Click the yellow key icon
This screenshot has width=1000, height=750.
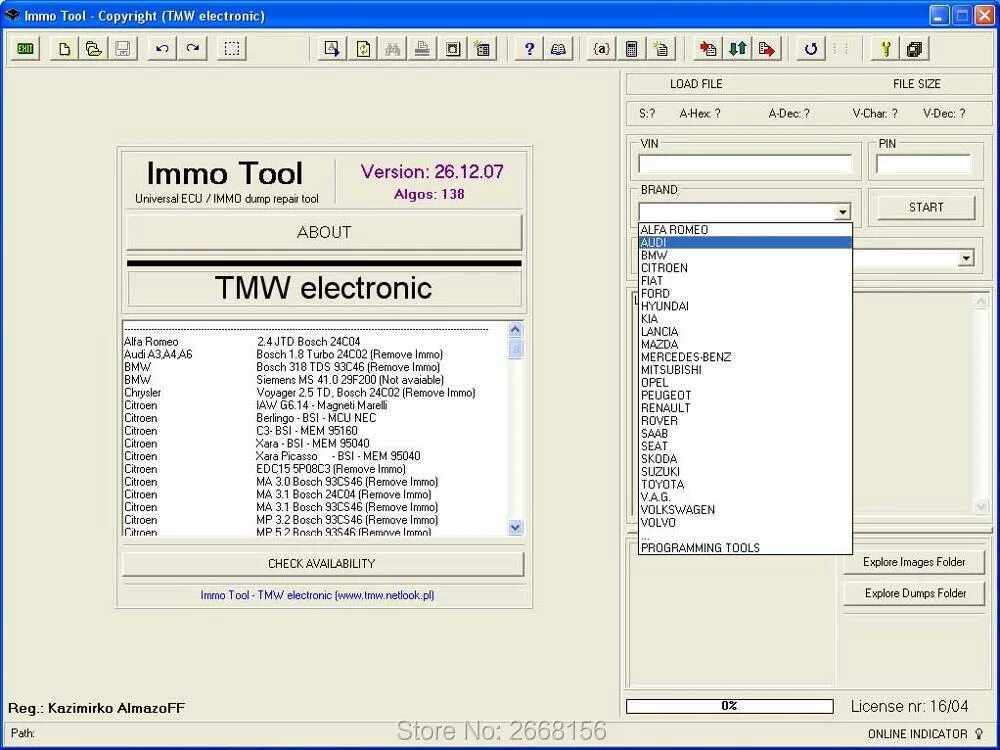(885, 48)
